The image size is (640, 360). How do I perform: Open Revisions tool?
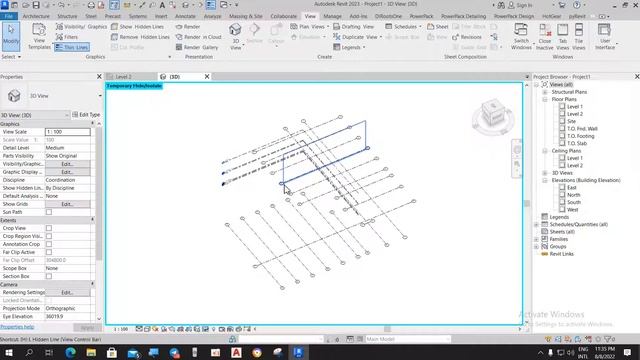[467, 37]
